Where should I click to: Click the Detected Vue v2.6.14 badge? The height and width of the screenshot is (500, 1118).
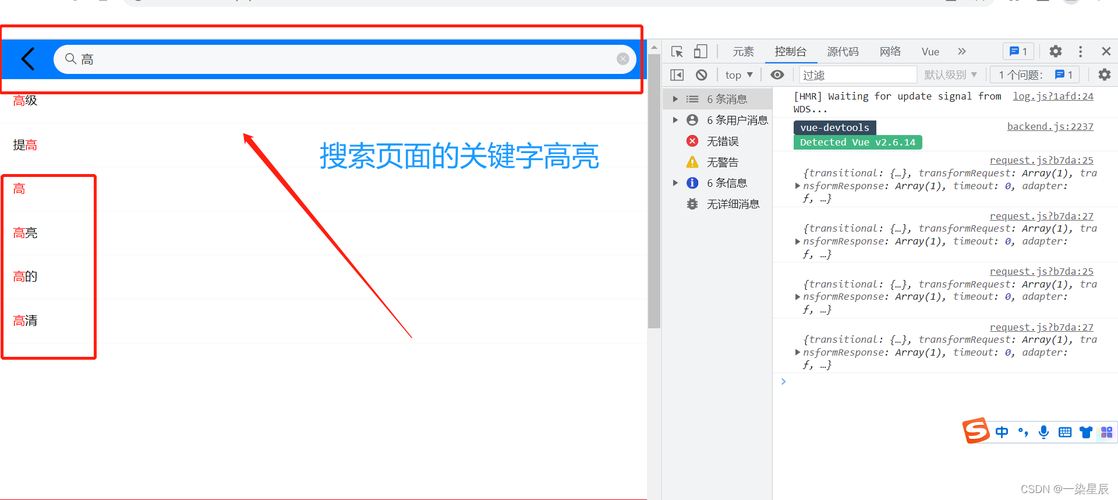(x=858, y=142)
